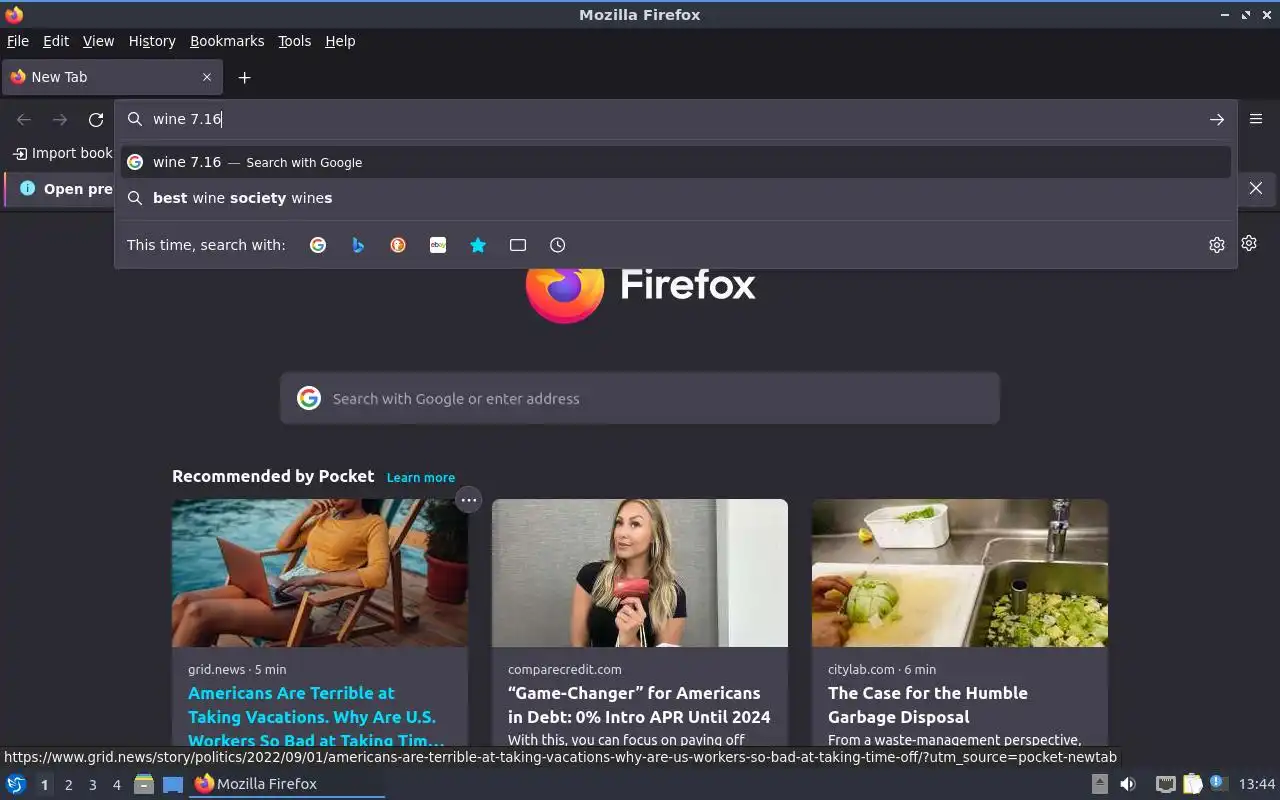Viewport: 1280px width, 800px height.
Task: Select 'wine 7.16 — Search with Google' suggestion
Action: (676, 162)
